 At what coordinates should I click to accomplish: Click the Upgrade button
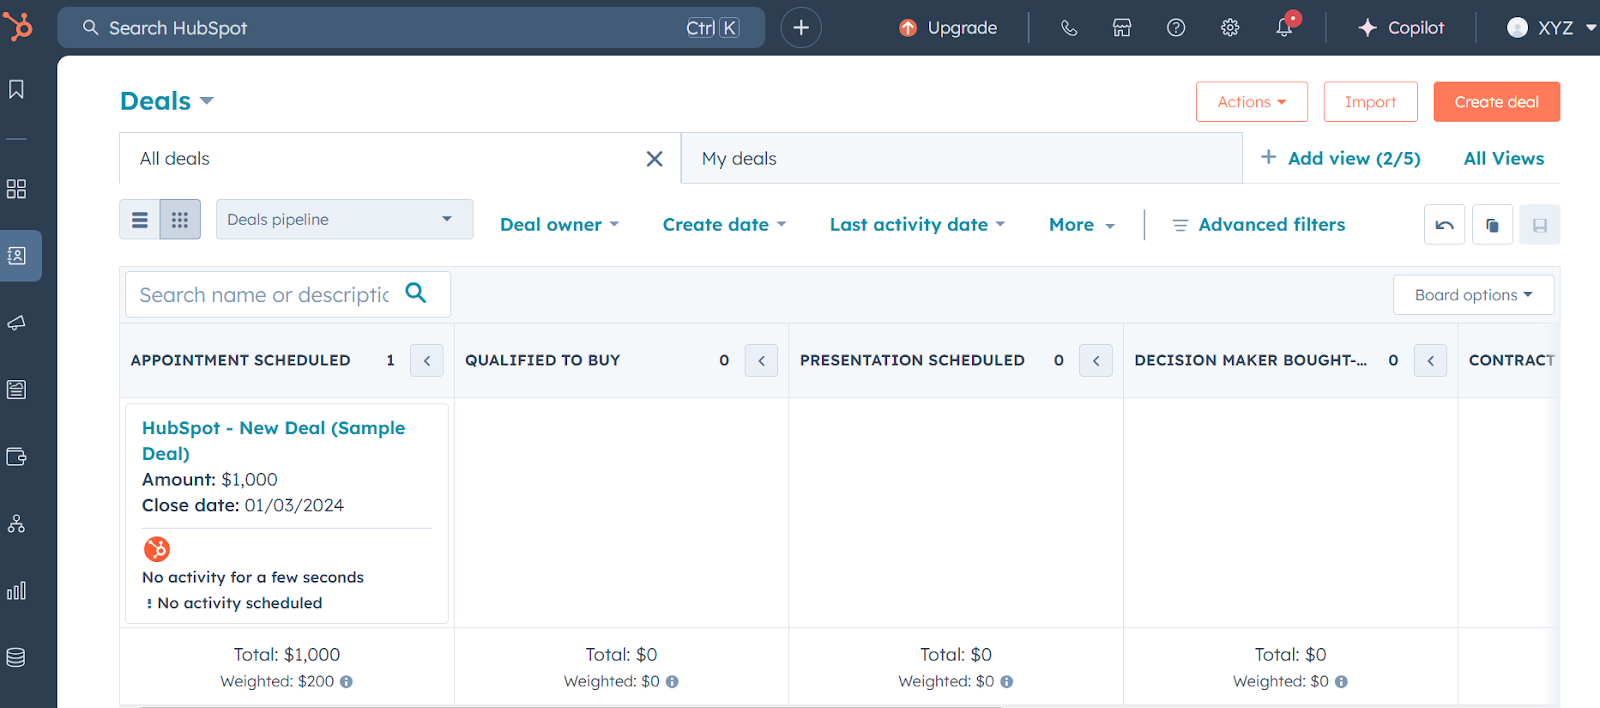click(x=948, y=28)
